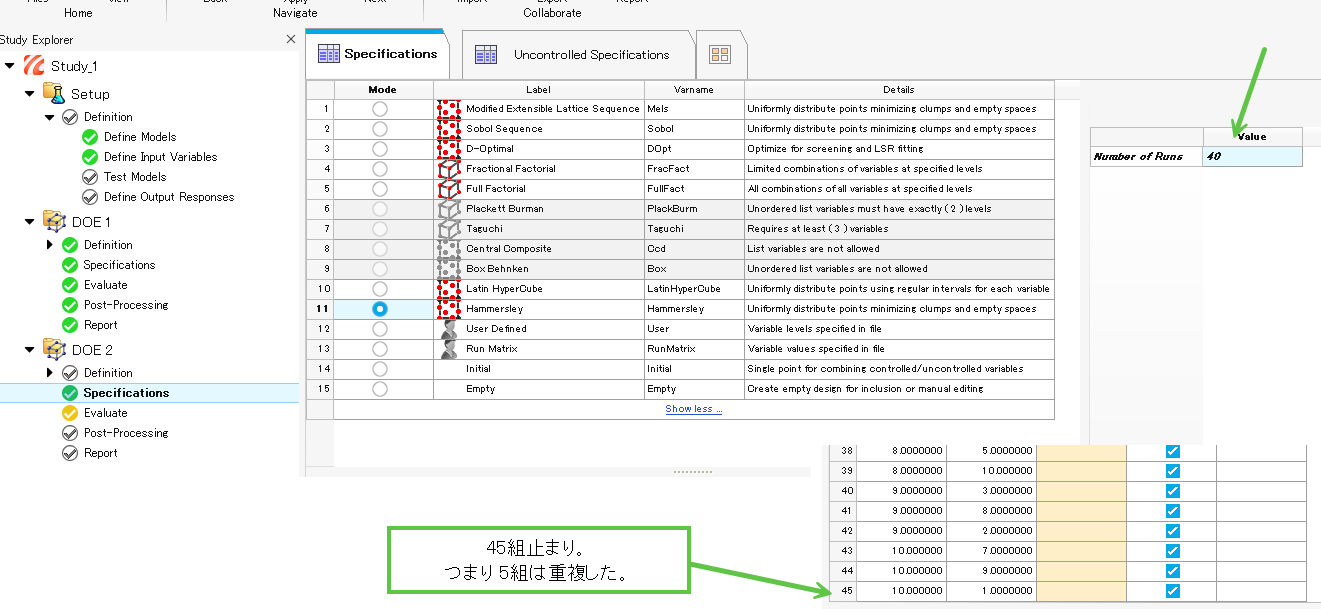Image resolution: width=1321 pixels, height=609 pixels.
Task: Open Define Output Responses step
Action: click(x=169, y=197)
